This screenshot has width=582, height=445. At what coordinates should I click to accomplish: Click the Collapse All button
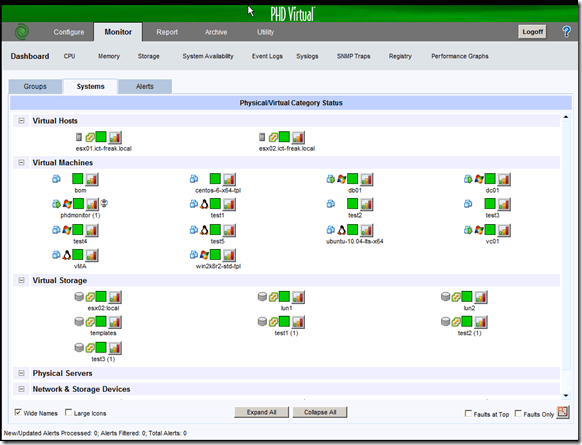(320, 412)
